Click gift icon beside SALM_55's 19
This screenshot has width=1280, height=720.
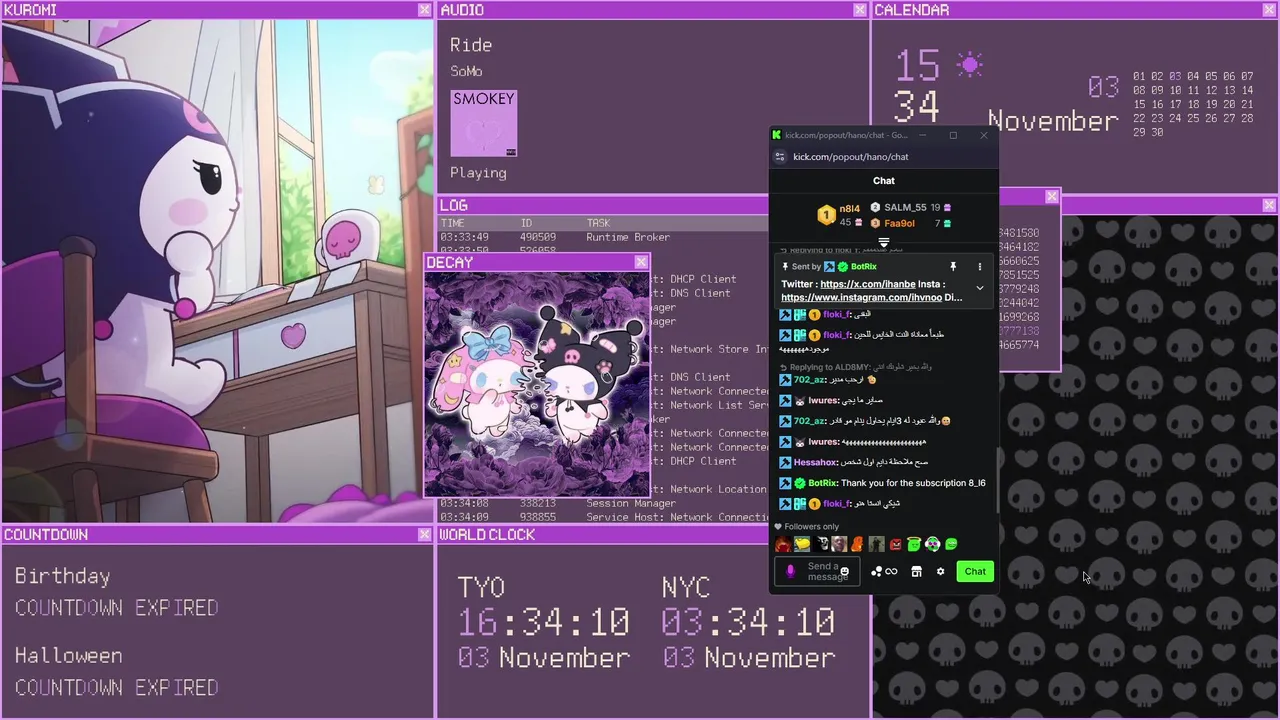(947, 208)
